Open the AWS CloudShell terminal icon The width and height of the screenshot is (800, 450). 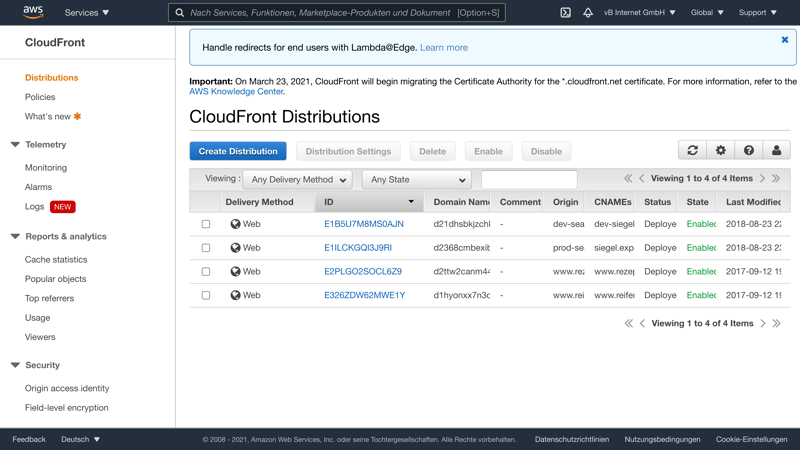pos(565,13)
